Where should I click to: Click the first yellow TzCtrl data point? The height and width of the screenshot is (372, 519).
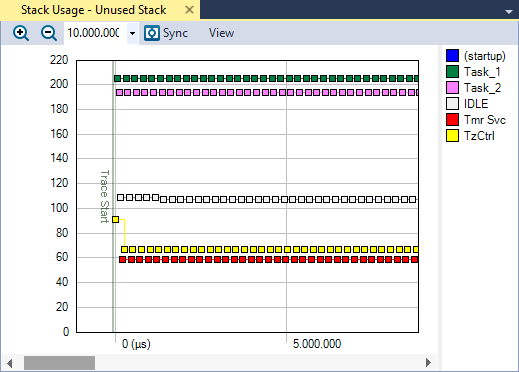(115, 219)
